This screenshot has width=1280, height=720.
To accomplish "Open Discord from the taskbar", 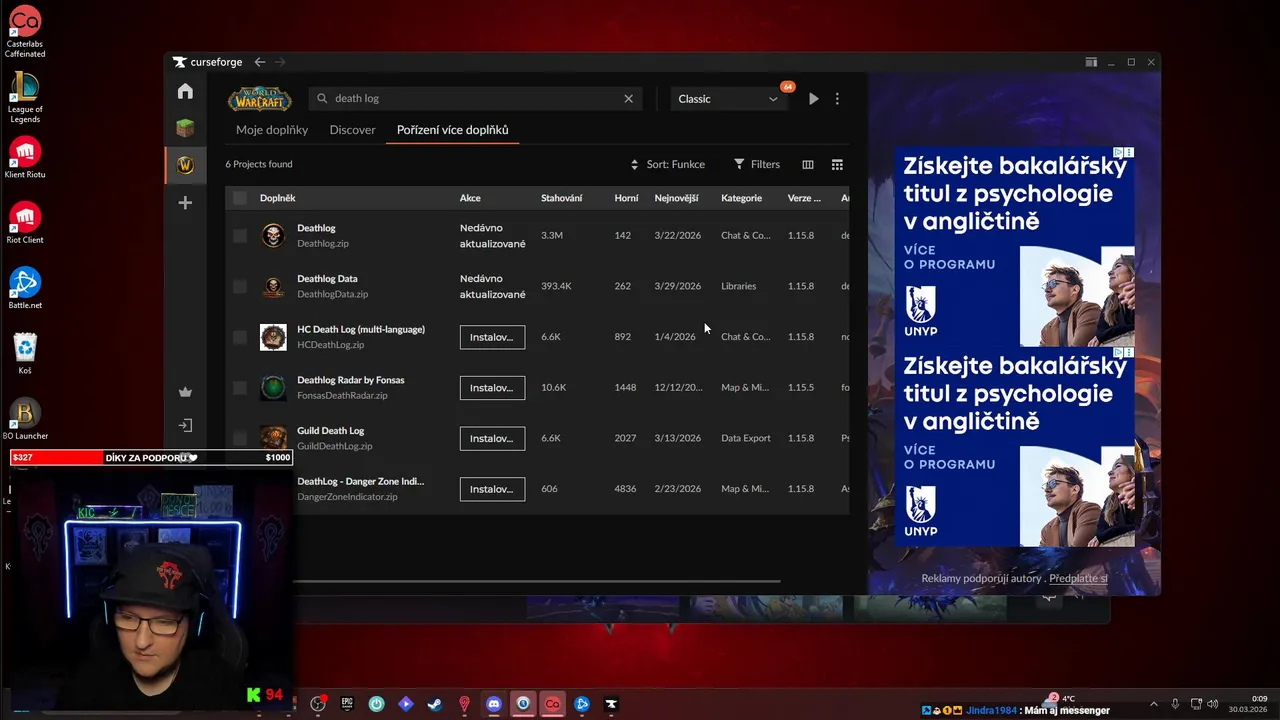I will click(493, 704).
